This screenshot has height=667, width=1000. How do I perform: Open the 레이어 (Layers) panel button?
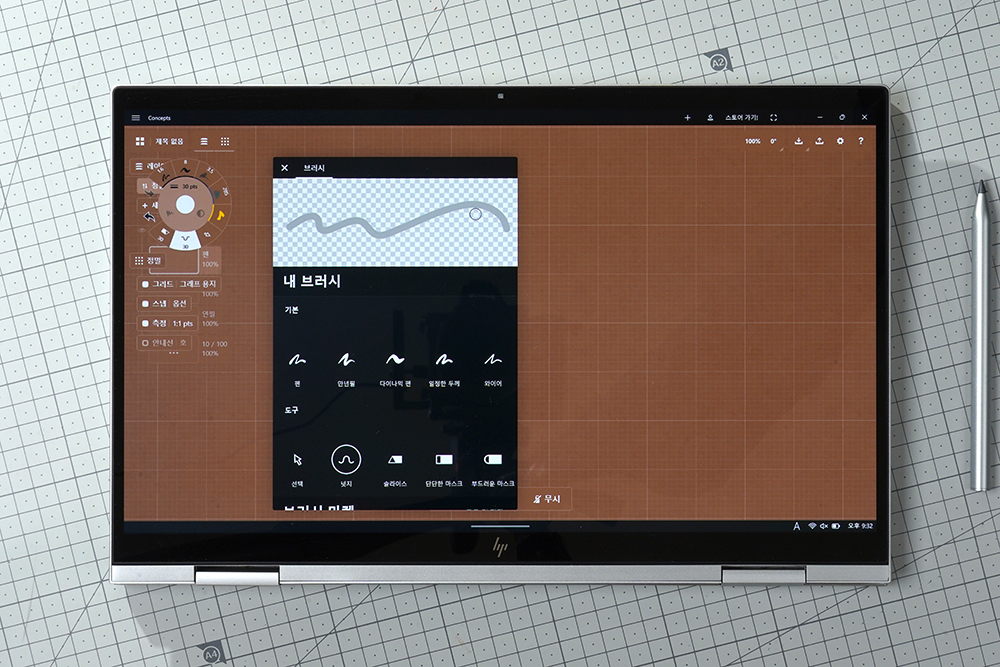[147, 166]
